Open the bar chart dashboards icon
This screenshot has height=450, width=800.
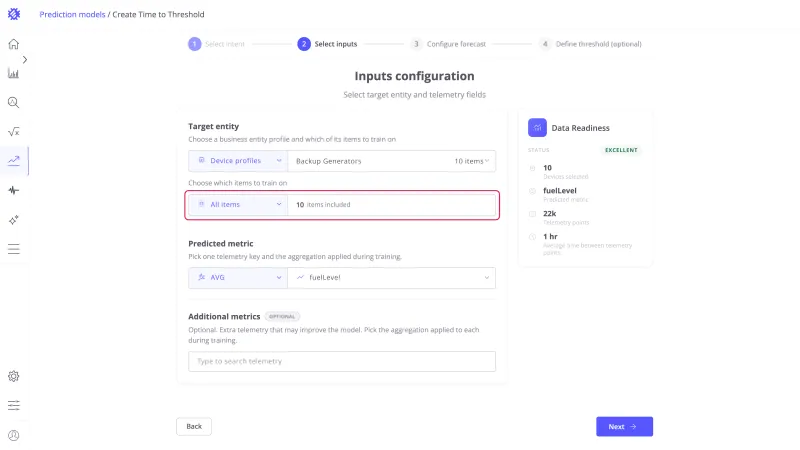(14, 73)
